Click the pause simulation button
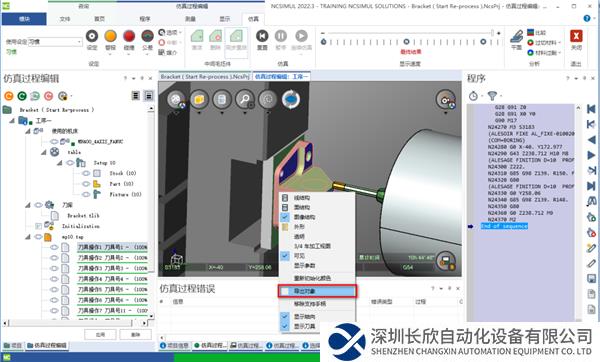This screenshot has width=600, height=362. 281,36
